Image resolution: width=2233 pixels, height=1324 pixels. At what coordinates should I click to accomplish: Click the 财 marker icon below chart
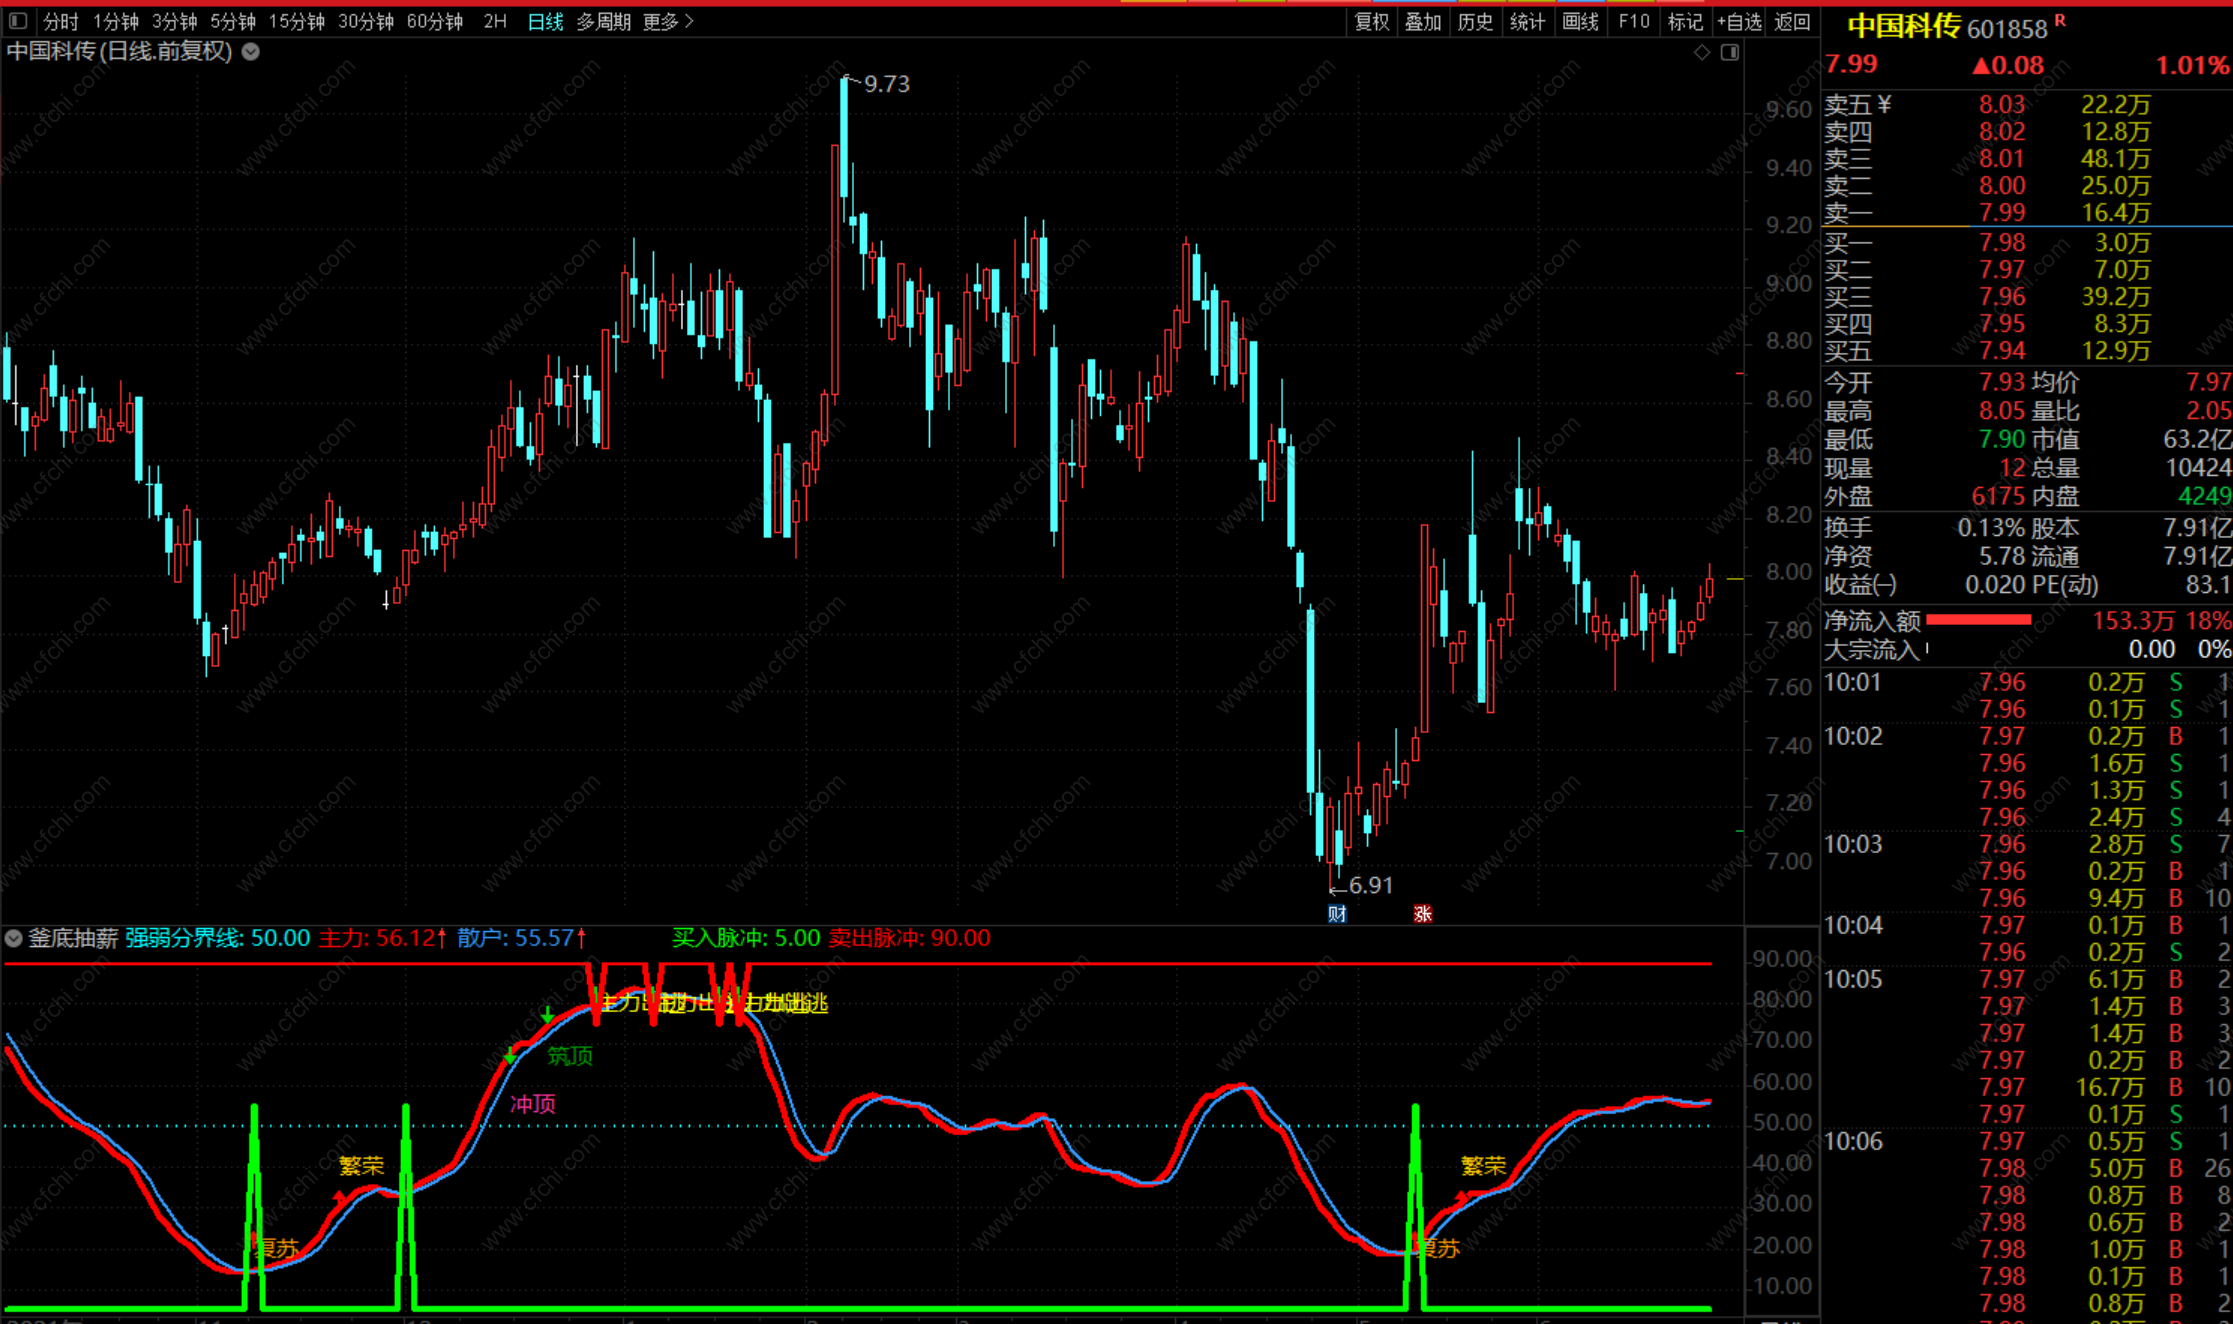click(1337, 913)
